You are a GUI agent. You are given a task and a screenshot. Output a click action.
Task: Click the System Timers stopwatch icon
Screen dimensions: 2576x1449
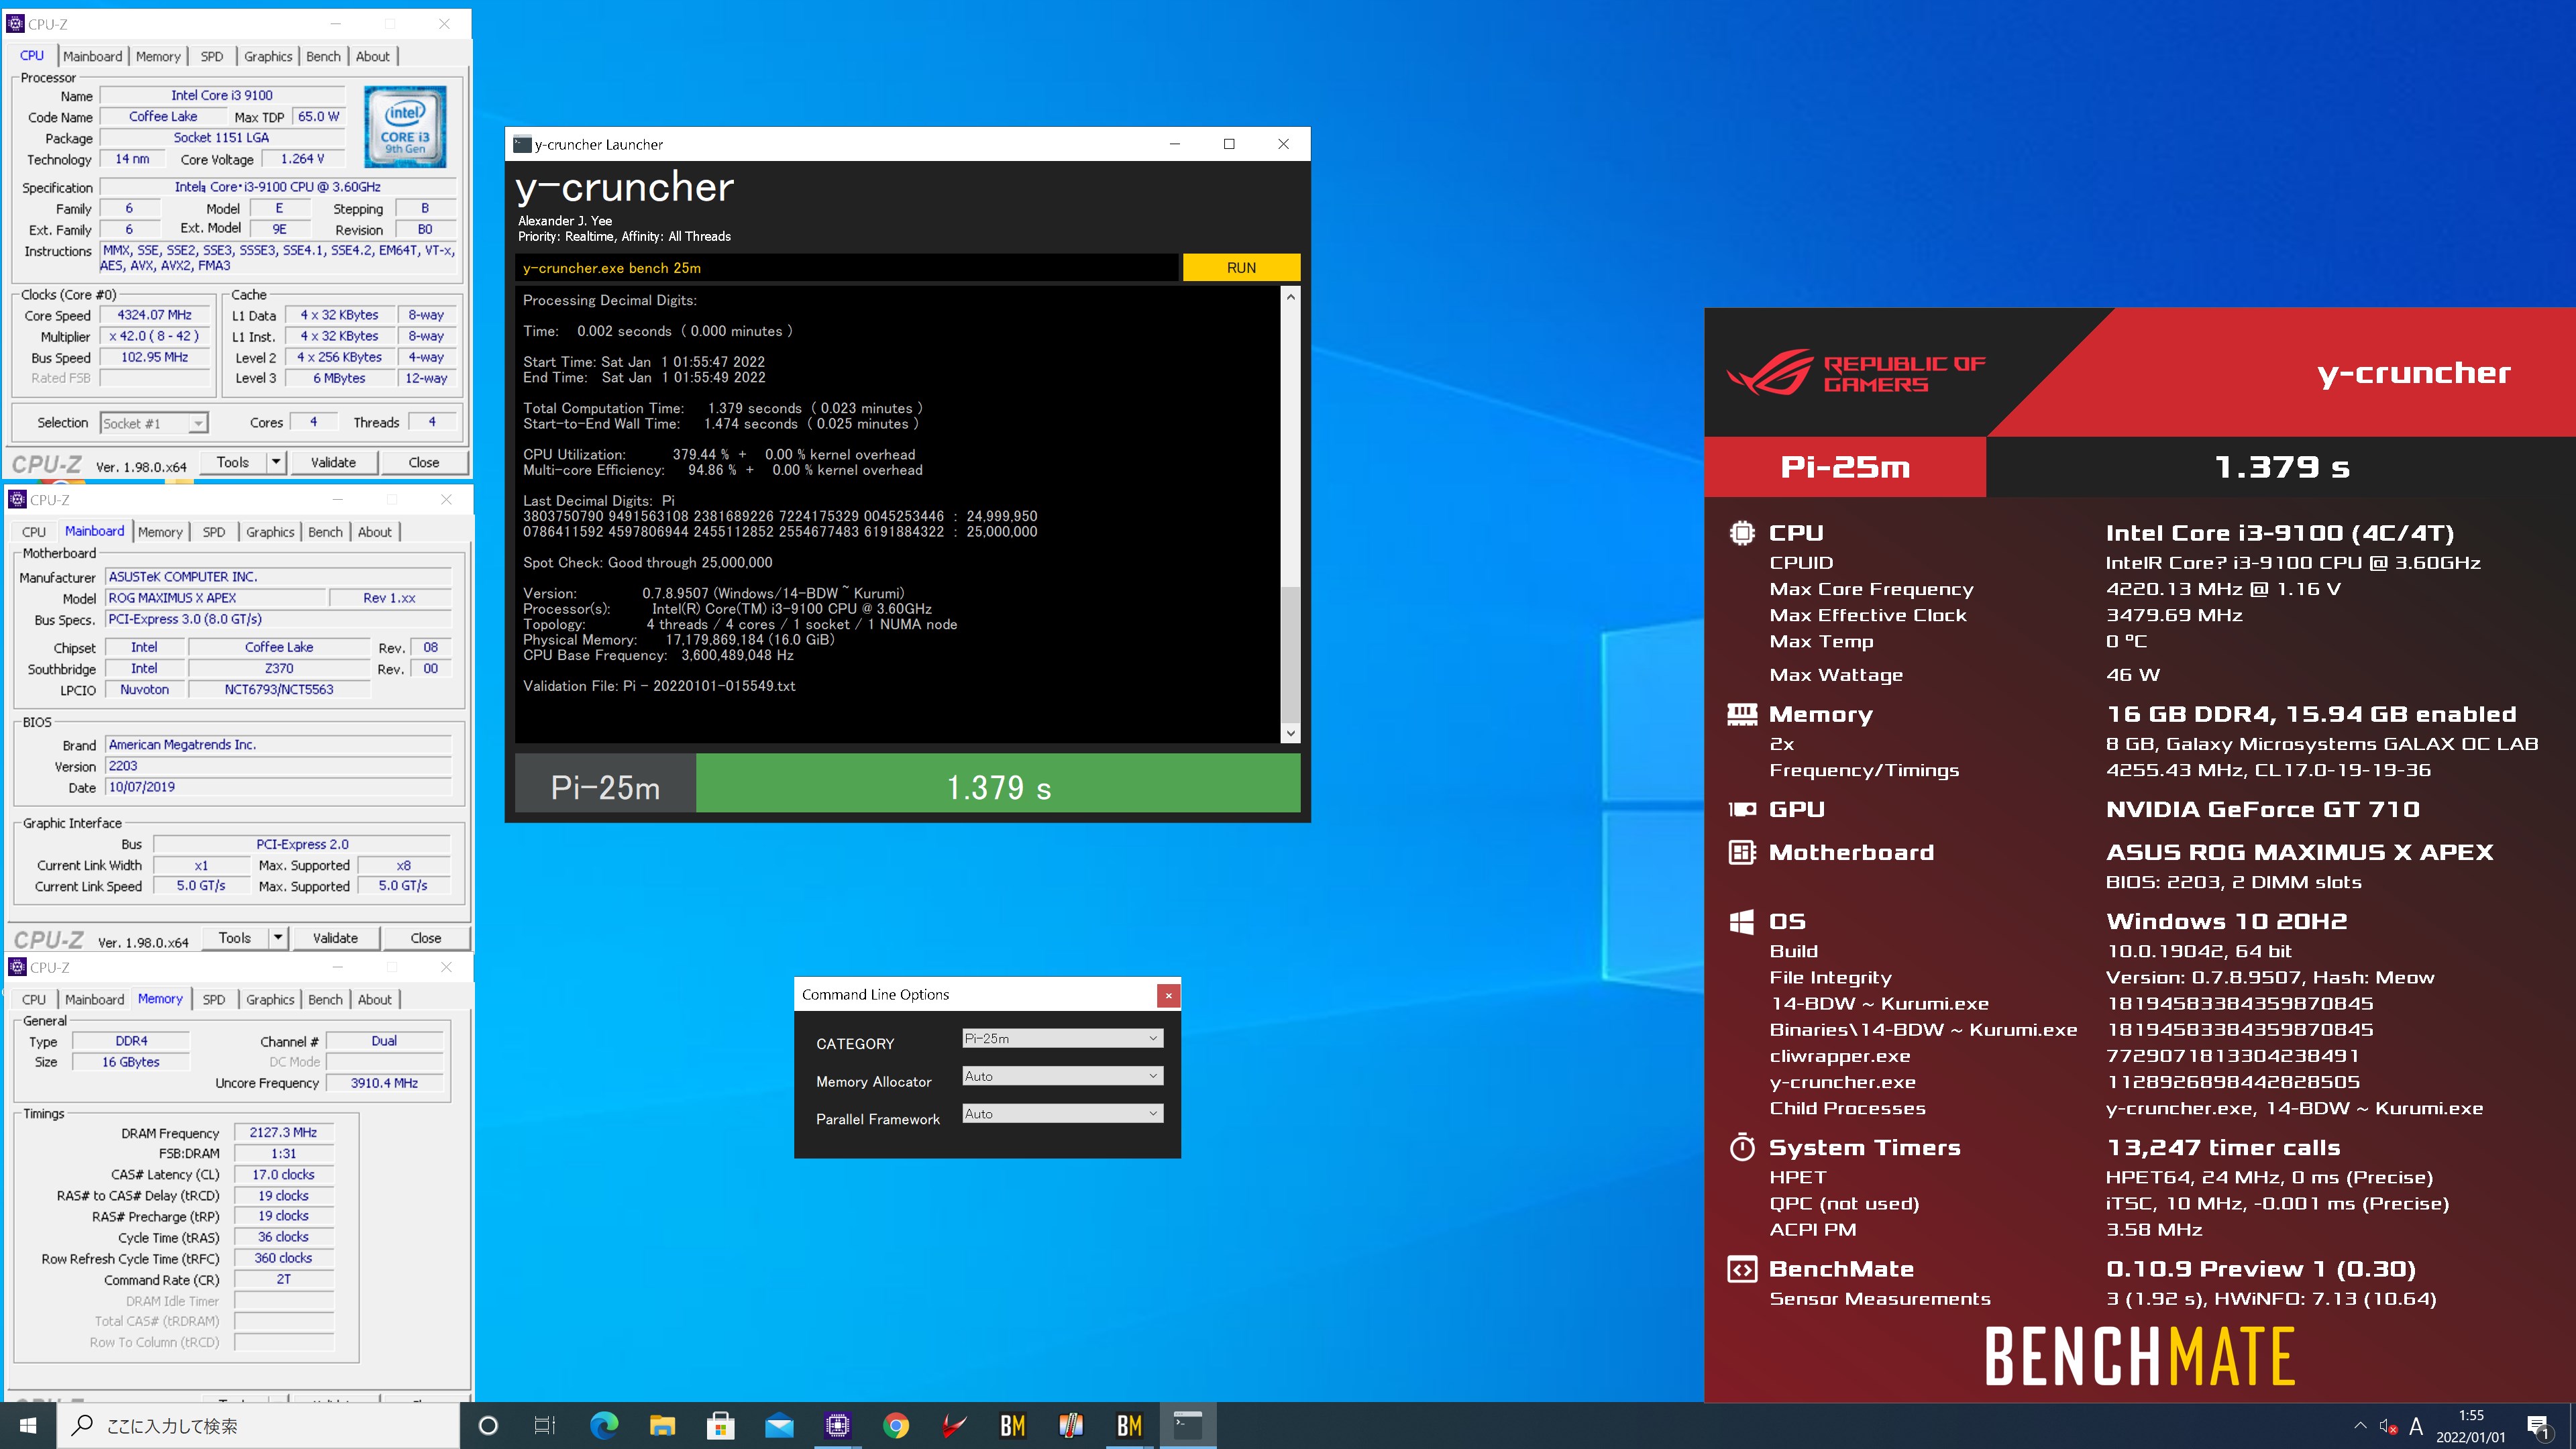[x=1741, y=1147]
